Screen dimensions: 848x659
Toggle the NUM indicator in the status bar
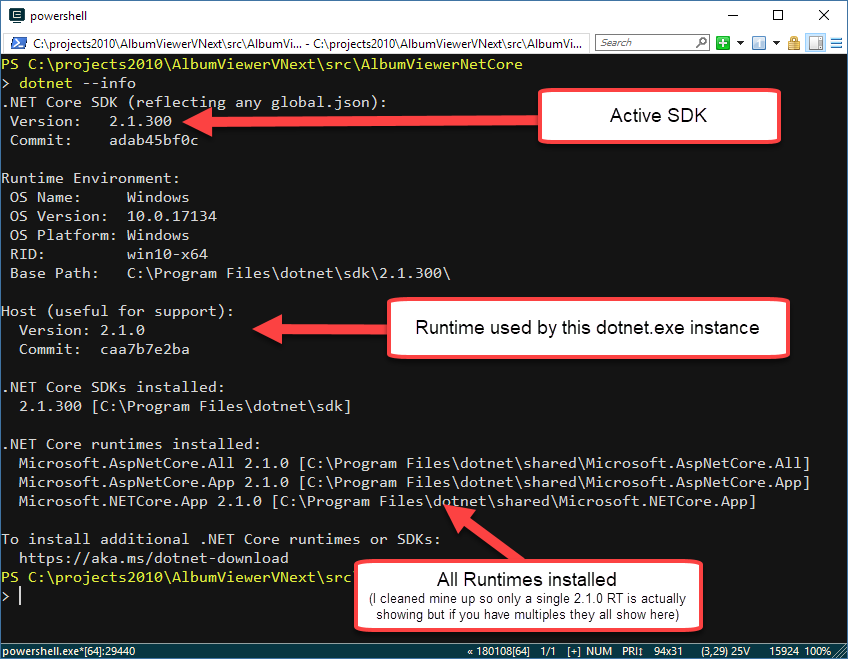[597, 652]
